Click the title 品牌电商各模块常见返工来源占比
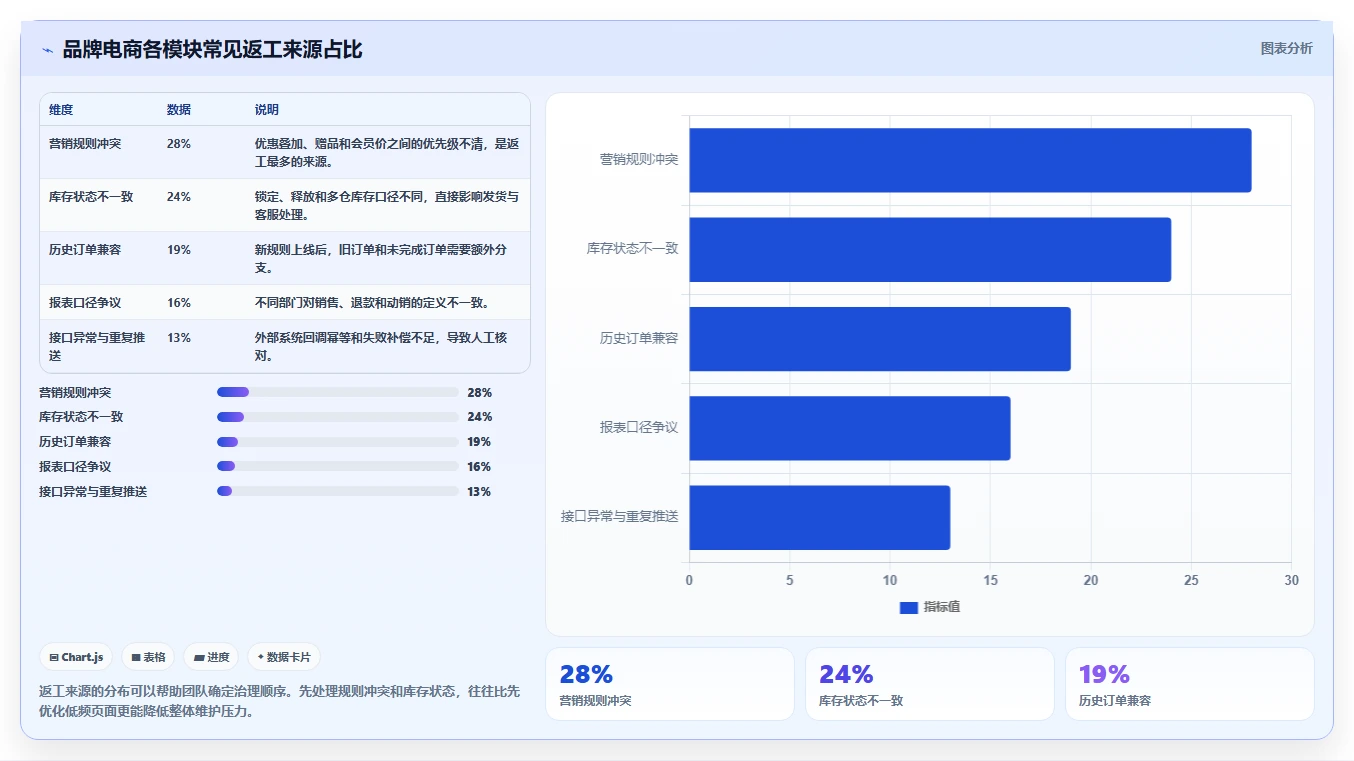The height and width of the screenshot is (761, 1354). (212, 50)
